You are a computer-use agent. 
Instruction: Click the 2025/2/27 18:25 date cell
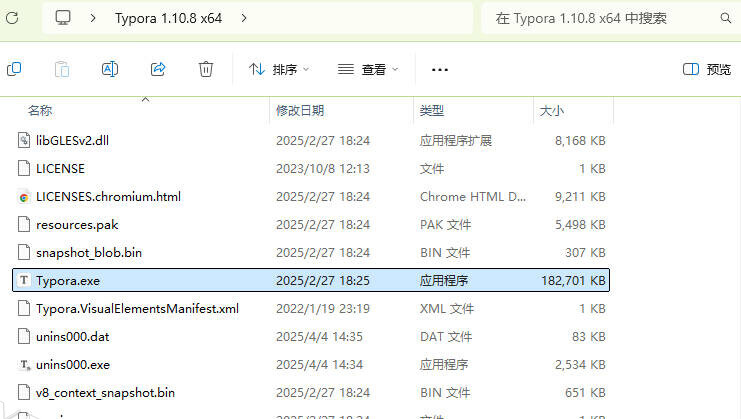[x=323, y=281]
